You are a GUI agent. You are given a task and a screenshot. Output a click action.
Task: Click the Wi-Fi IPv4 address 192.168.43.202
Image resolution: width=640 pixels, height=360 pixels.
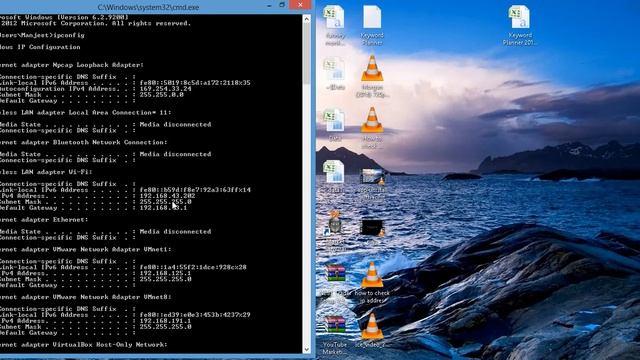167,196
